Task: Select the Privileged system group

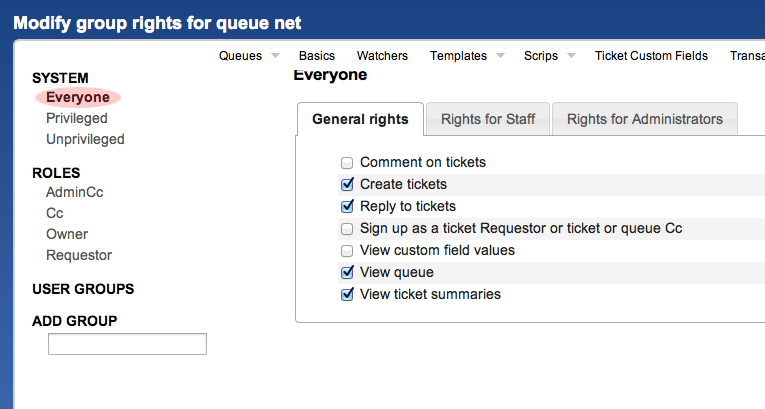Action: tap(77, 118)
